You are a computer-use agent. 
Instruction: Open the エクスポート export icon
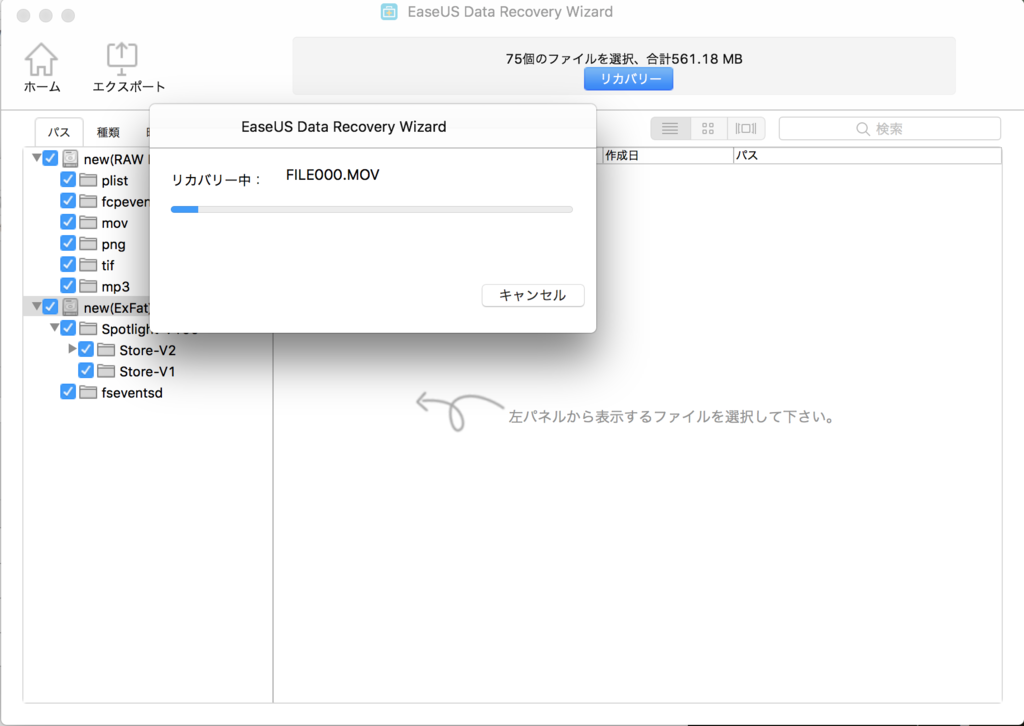[x=121, y=59]
